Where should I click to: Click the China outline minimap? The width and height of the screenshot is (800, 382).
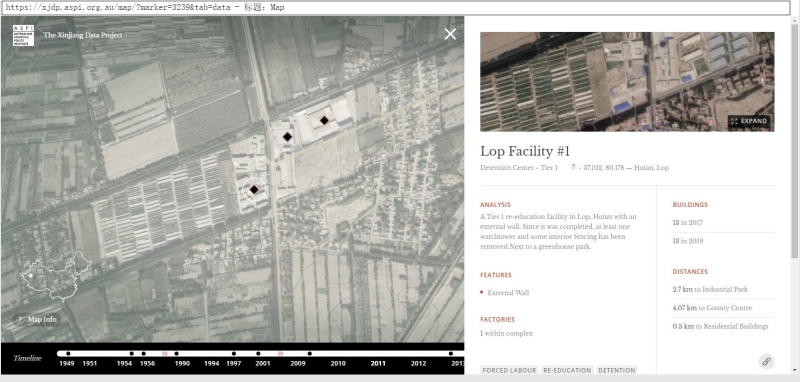point(56,276)
